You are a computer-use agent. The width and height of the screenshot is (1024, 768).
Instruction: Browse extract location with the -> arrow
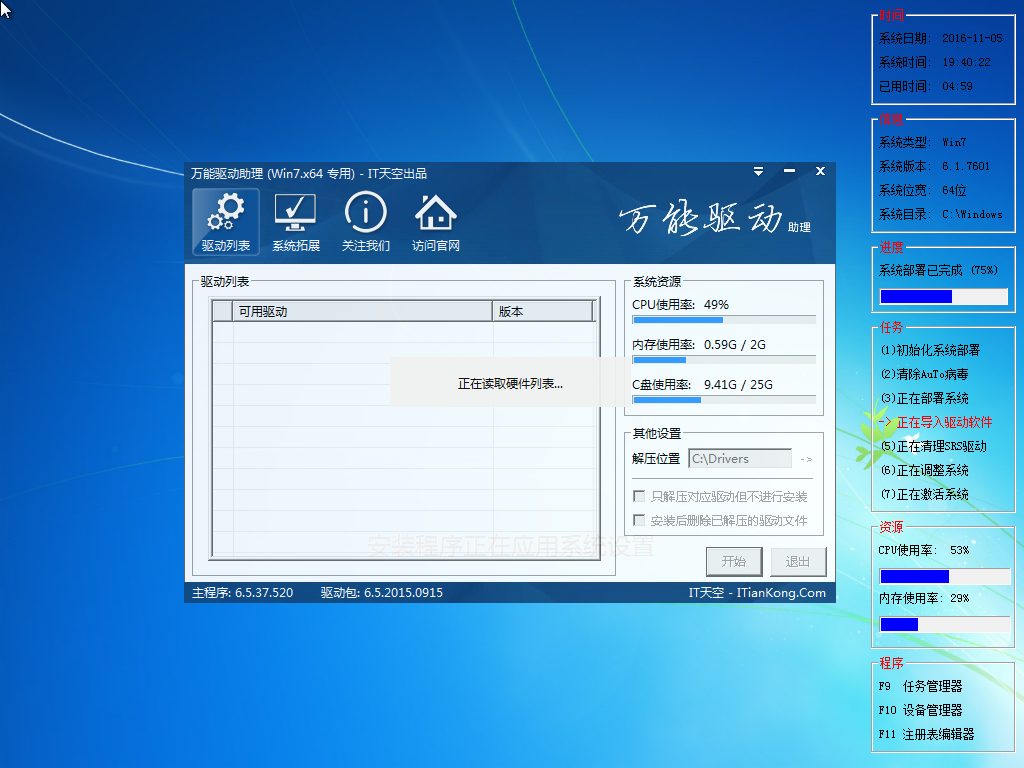coord(806,459)
